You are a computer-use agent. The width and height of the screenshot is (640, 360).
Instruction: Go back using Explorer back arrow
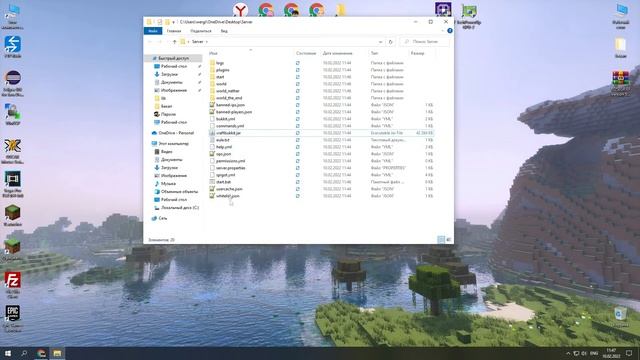pos(150,42)
